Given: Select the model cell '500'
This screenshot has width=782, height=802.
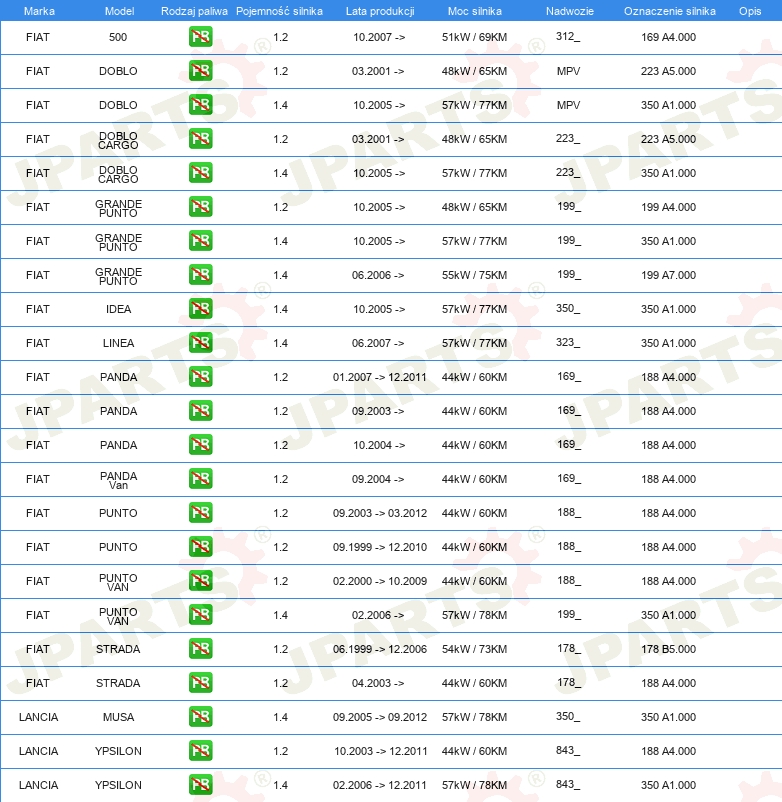Looking at the screenshot, I should (x=118, y=37).
